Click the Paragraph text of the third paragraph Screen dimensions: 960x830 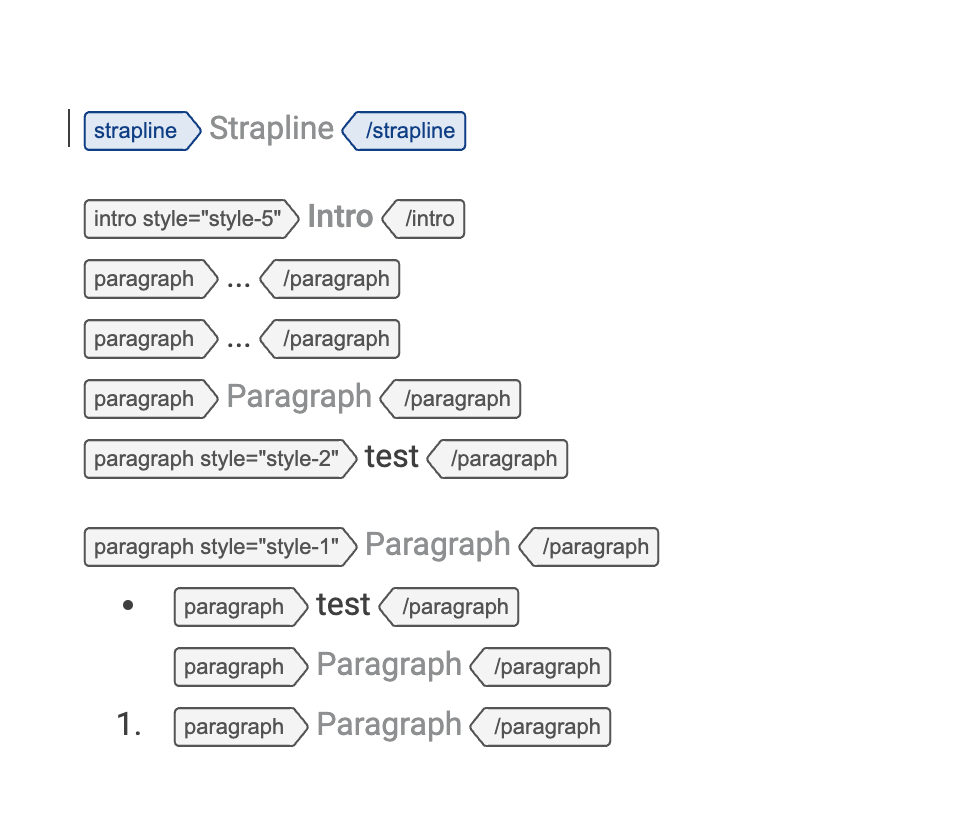tap(298, 397)
